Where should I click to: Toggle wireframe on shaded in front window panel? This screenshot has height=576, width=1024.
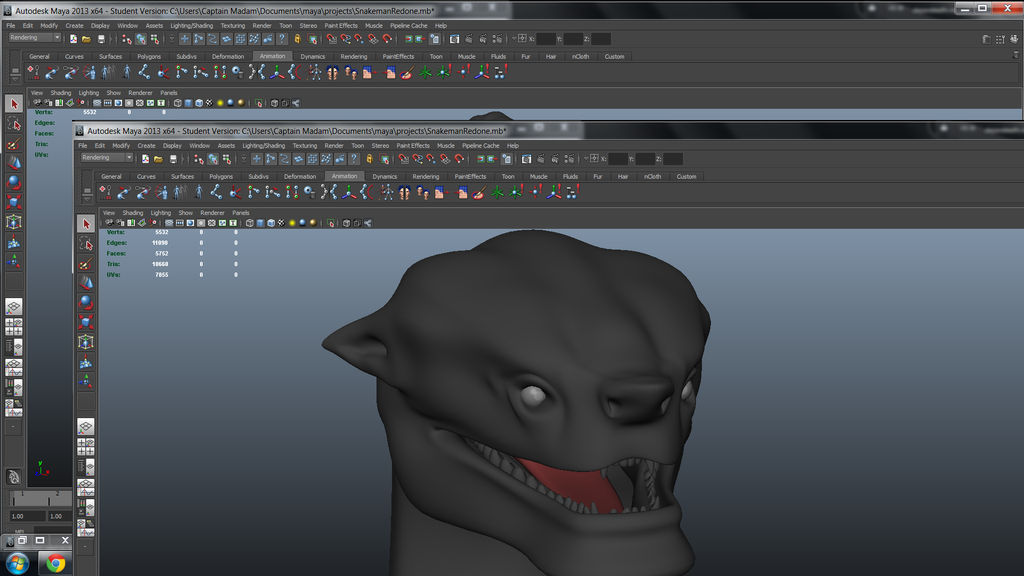click(271, 223)
